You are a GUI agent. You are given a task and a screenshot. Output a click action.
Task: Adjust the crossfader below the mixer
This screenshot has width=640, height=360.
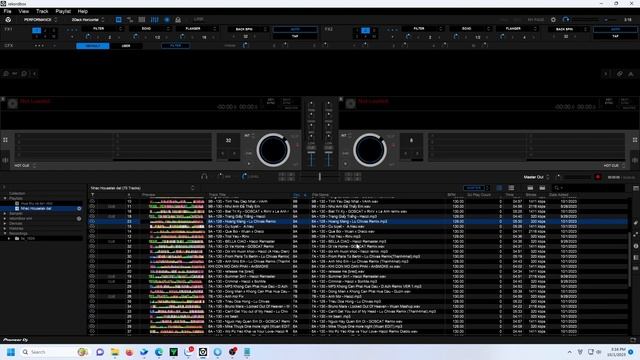pos(320,176)
